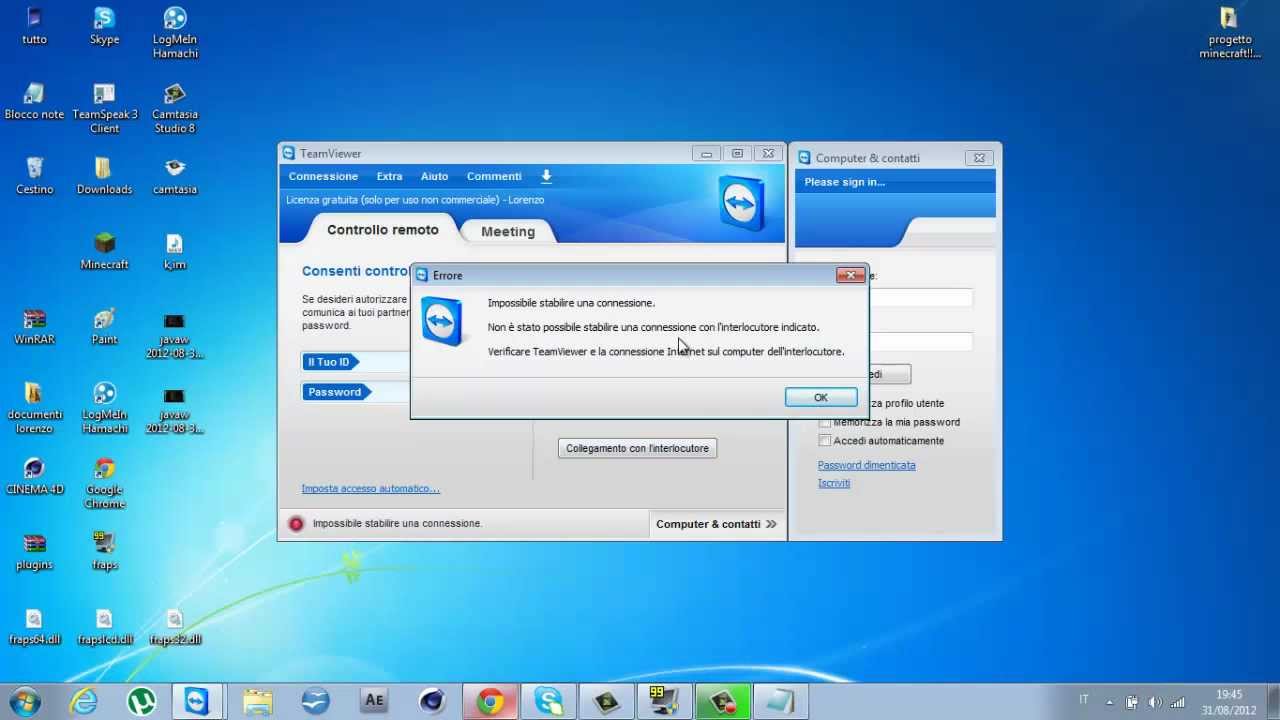Click the Iscriviti link
Screen dimensions: 1280x720
834,483
